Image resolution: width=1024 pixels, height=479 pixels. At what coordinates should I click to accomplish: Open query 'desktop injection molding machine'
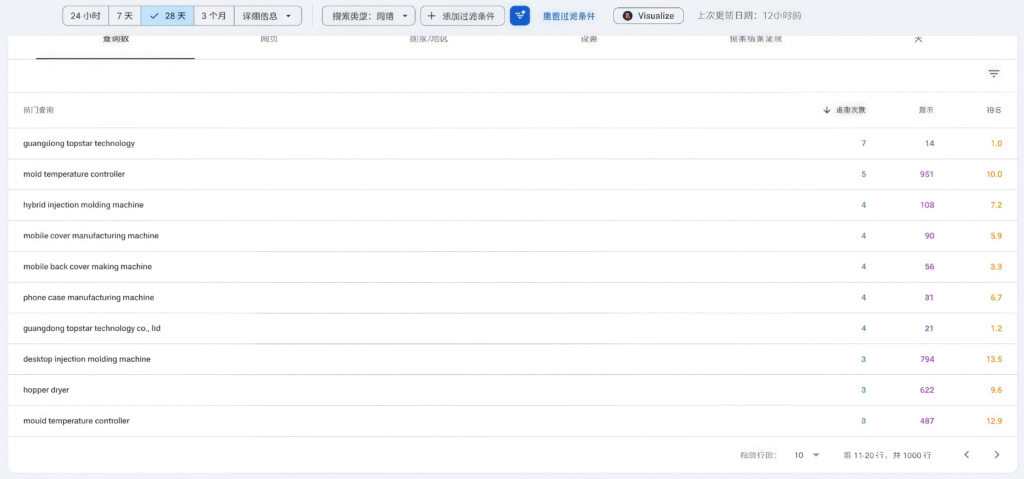tap(87, 359)
